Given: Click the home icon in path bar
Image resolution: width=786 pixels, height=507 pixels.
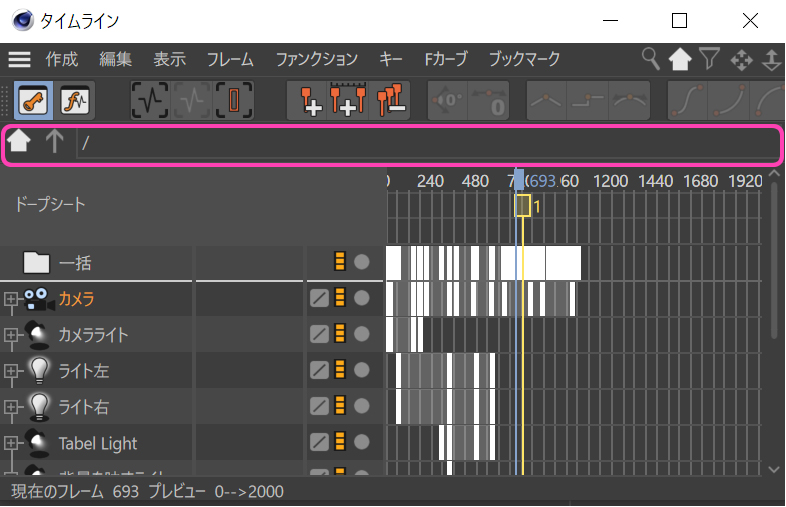Looking at the screenshot, I should [x=19, y=143].
